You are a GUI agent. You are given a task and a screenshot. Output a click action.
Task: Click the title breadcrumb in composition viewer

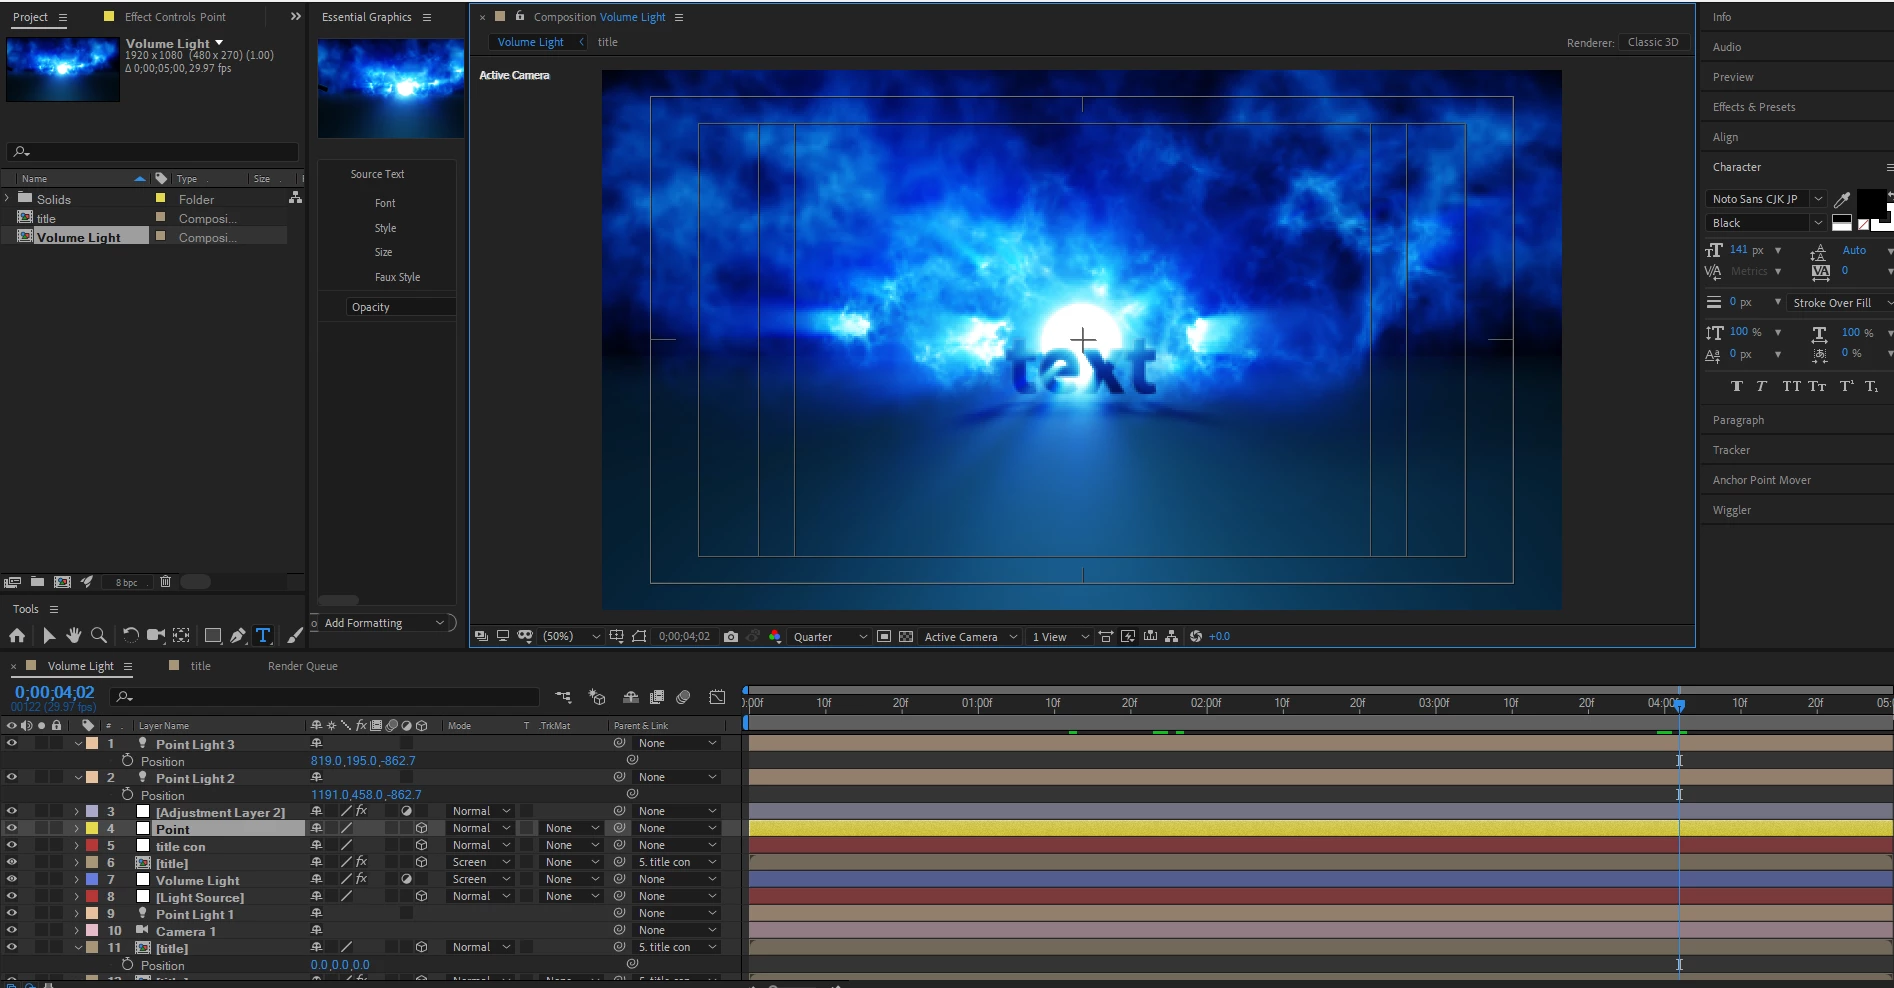click(x=607, y=42)
